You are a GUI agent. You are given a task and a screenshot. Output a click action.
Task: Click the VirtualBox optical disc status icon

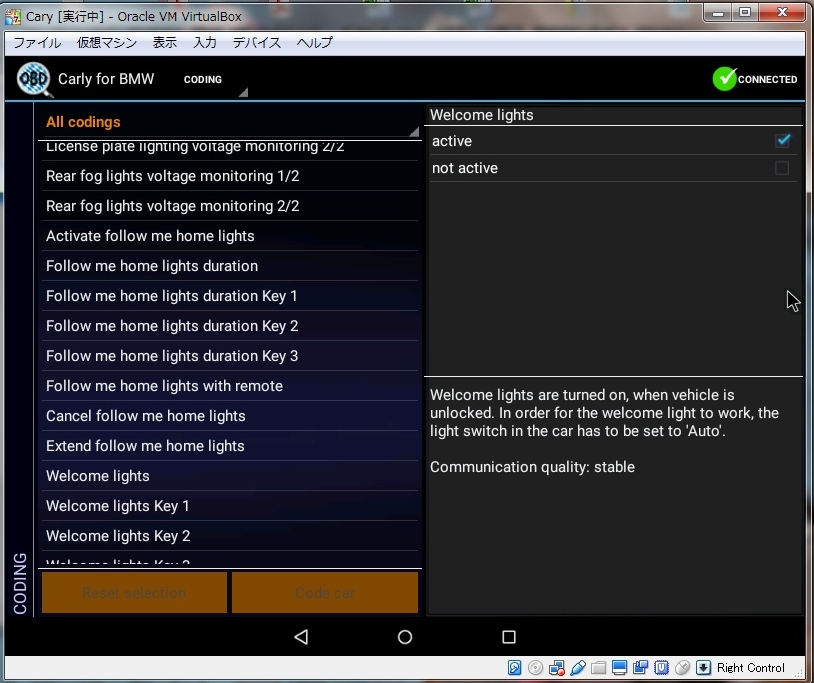535,667
